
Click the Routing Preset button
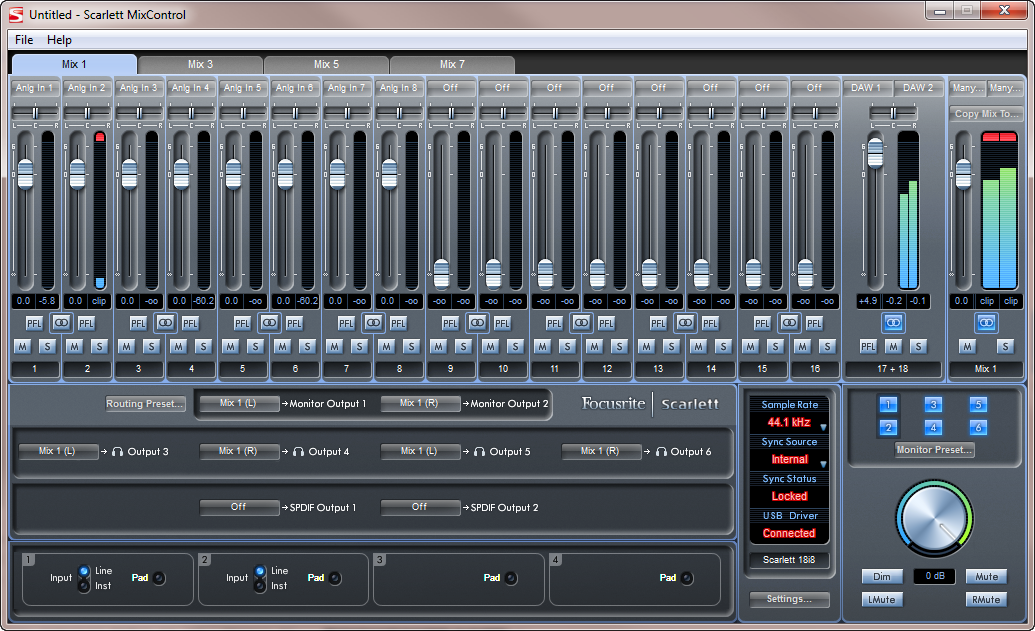[x=145, y=403]
